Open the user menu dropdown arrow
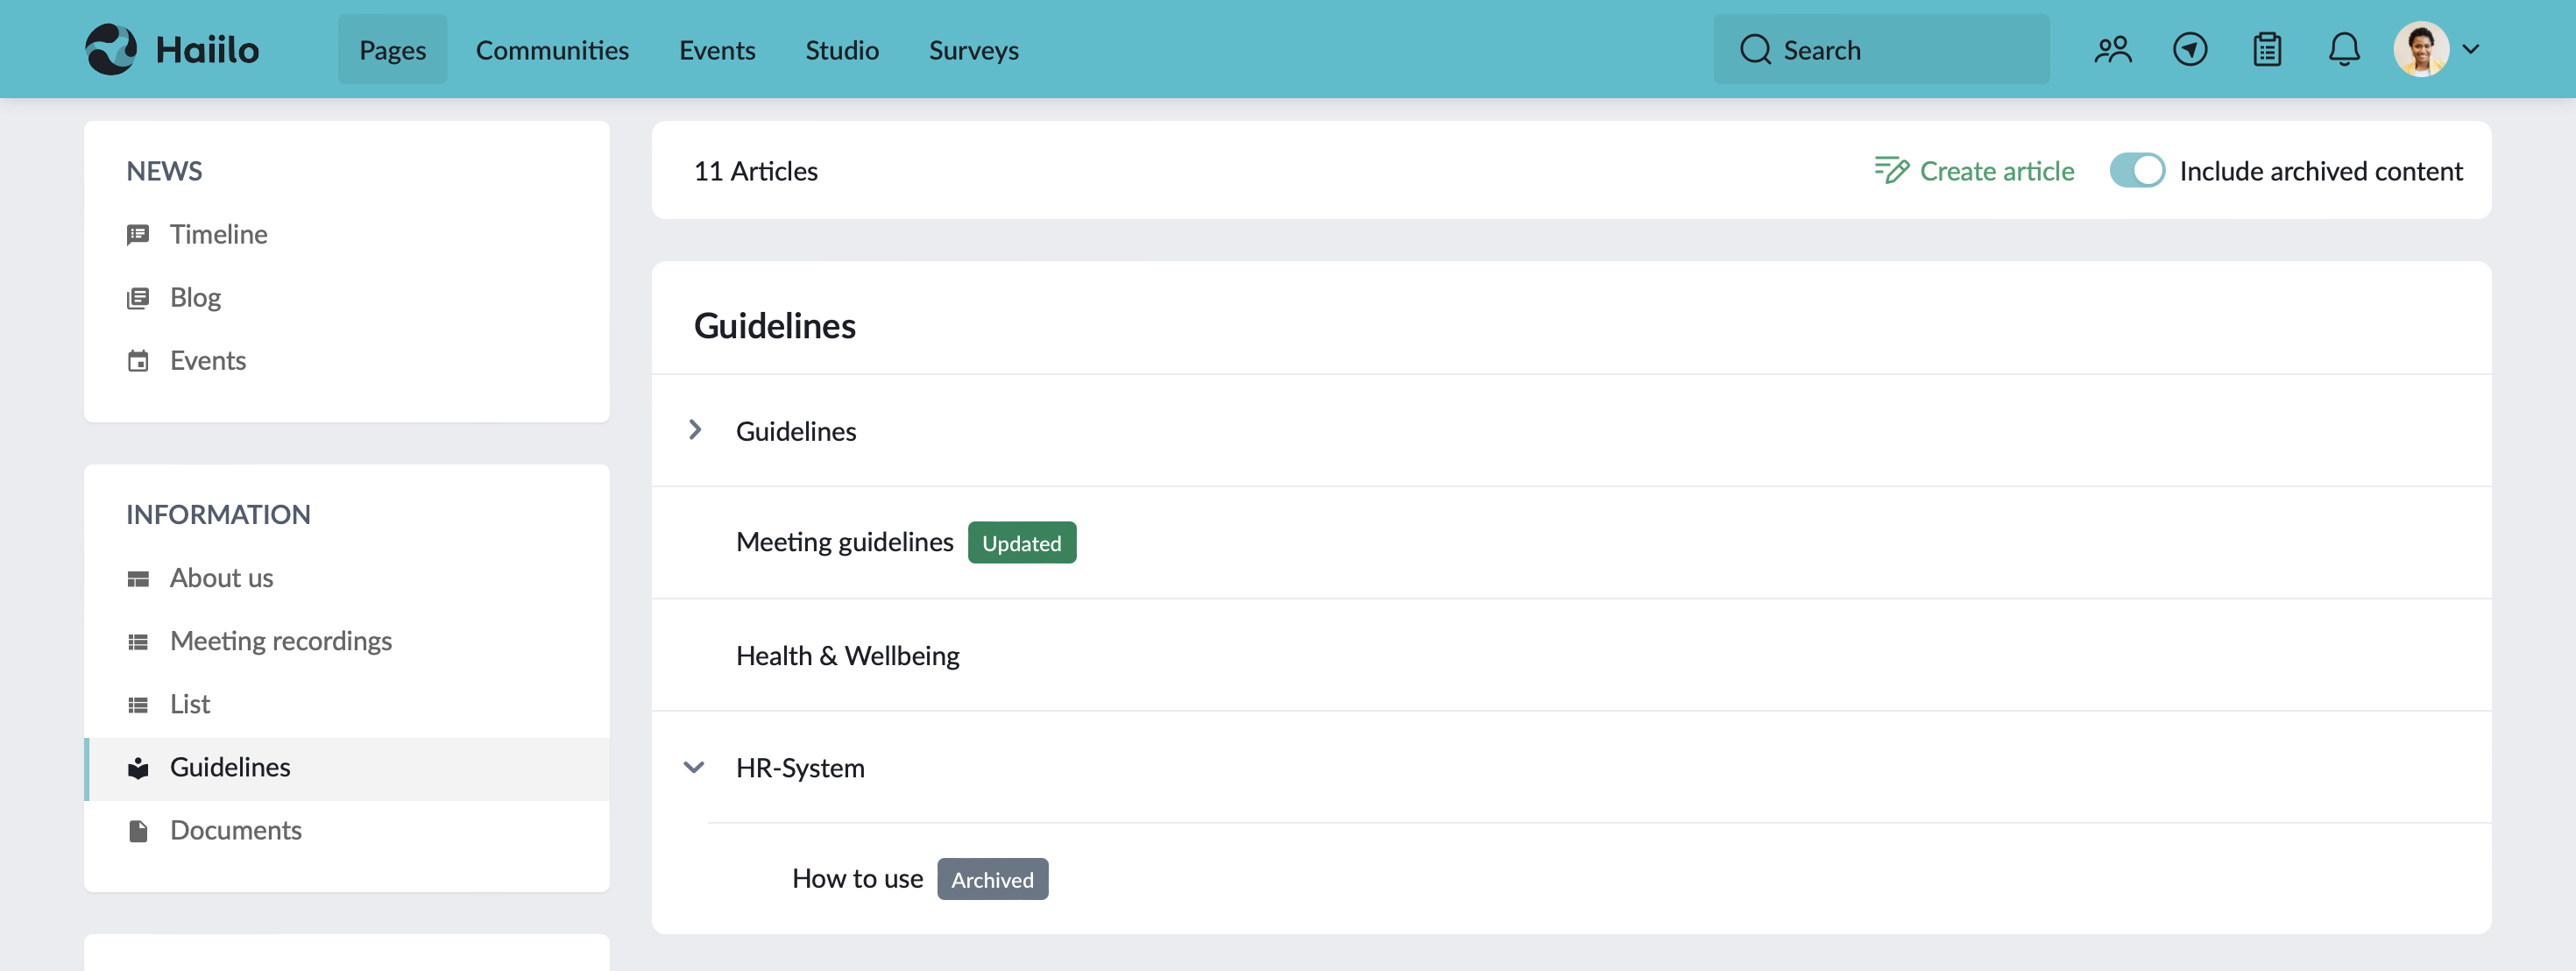 click(2470, 50)
